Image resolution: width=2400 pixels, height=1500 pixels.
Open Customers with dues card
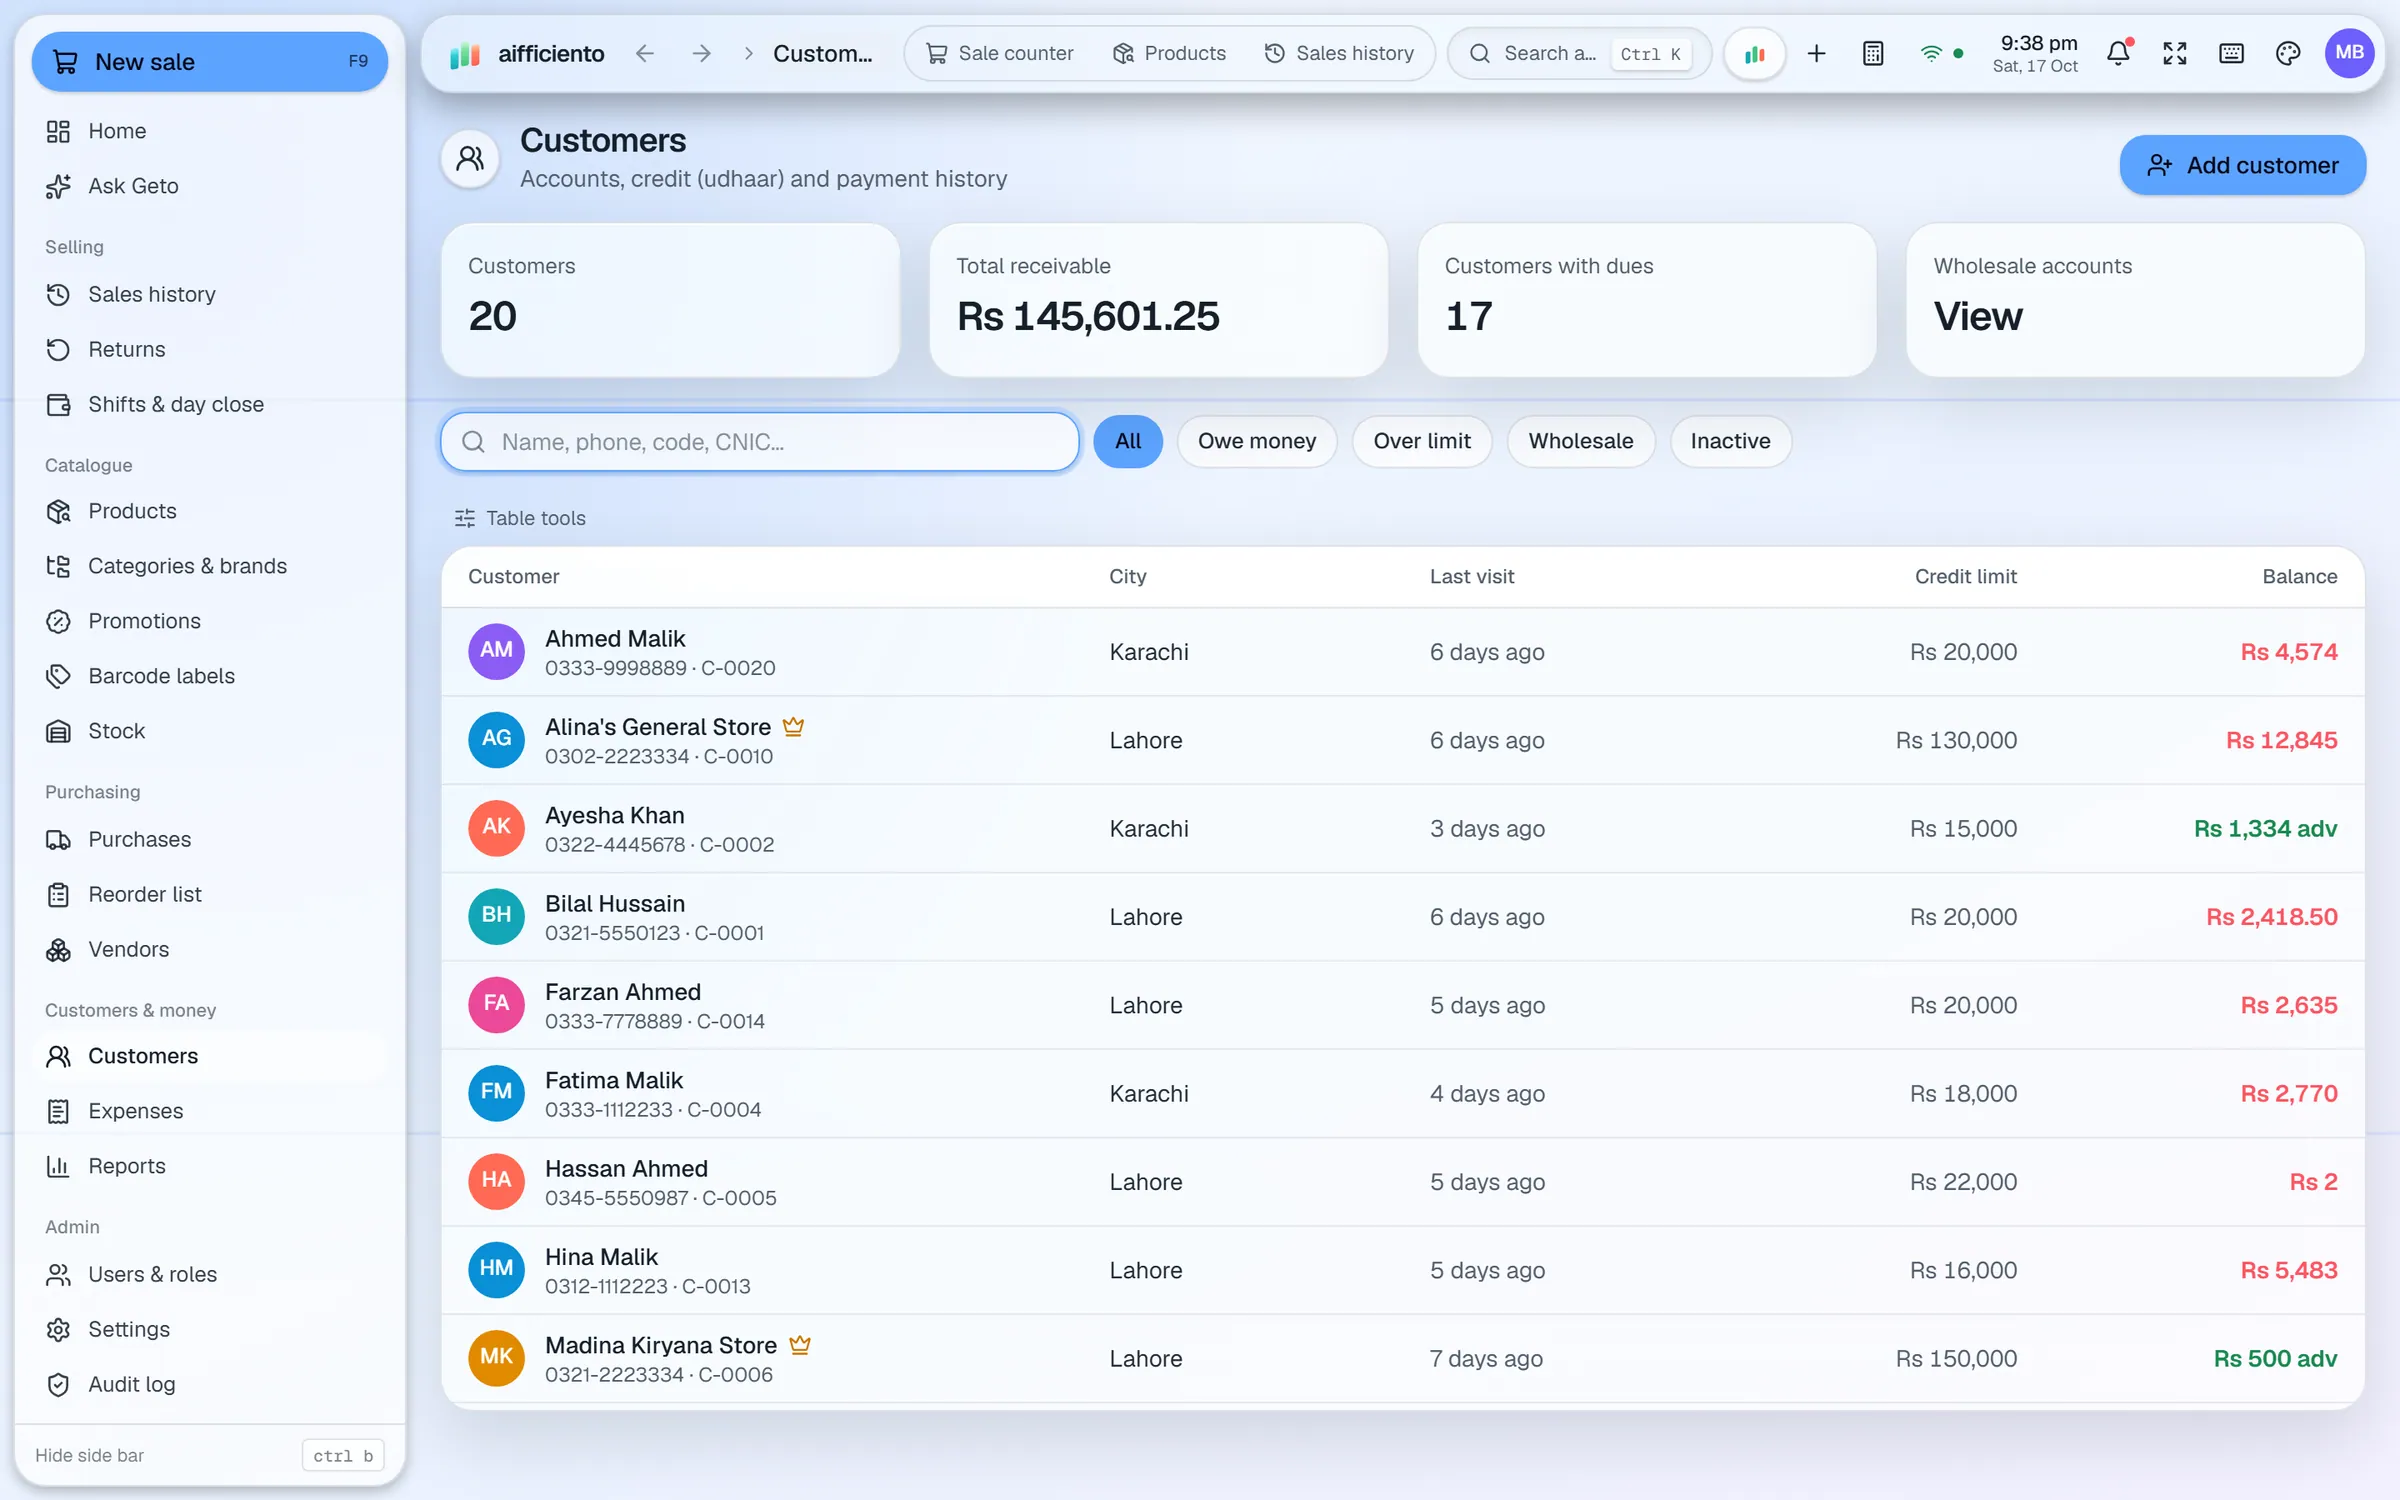[x=1646, y=300]
